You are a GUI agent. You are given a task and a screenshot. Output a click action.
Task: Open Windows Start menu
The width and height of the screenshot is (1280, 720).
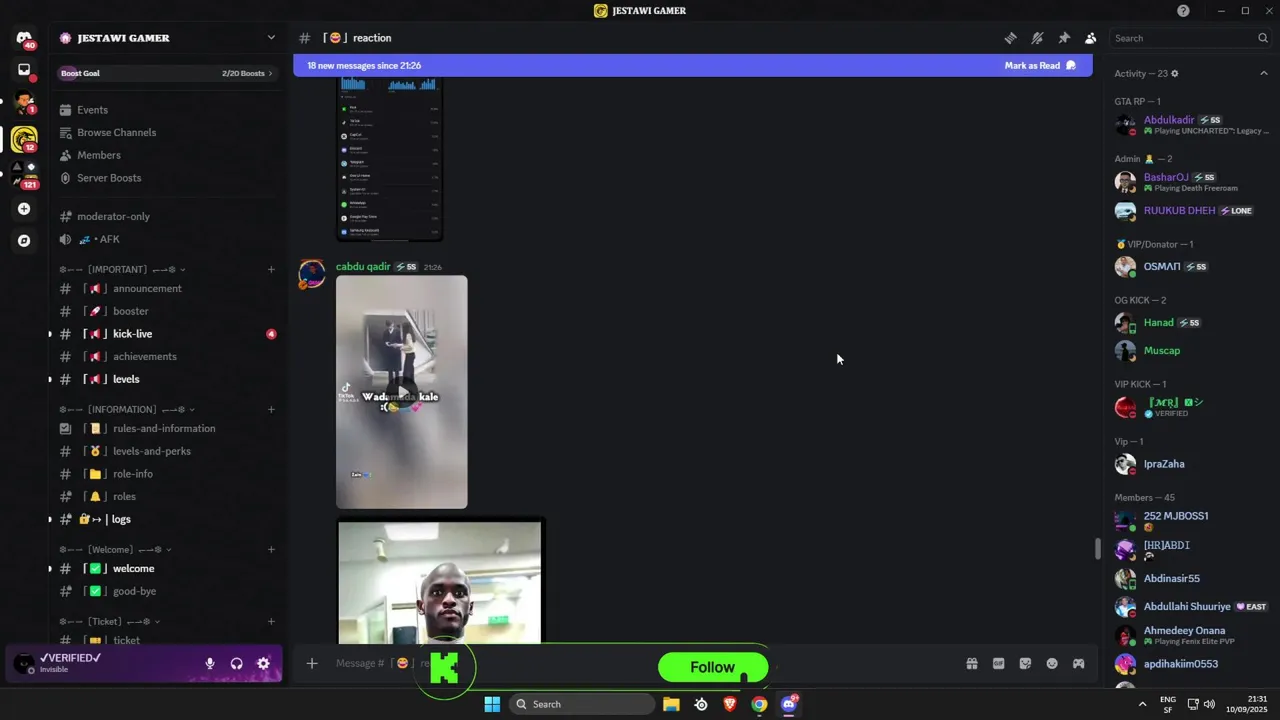pos(492,704)
